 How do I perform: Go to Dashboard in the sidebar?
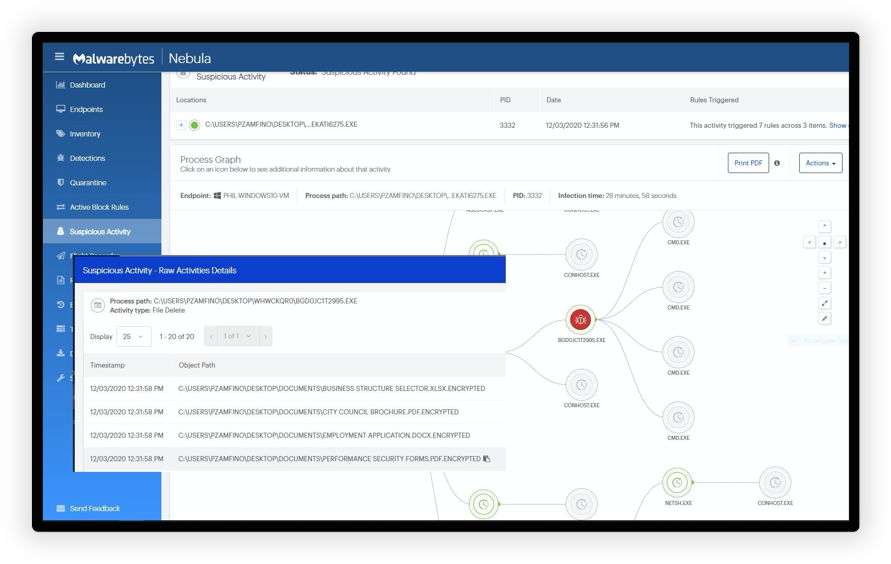(x=87, y=85)
